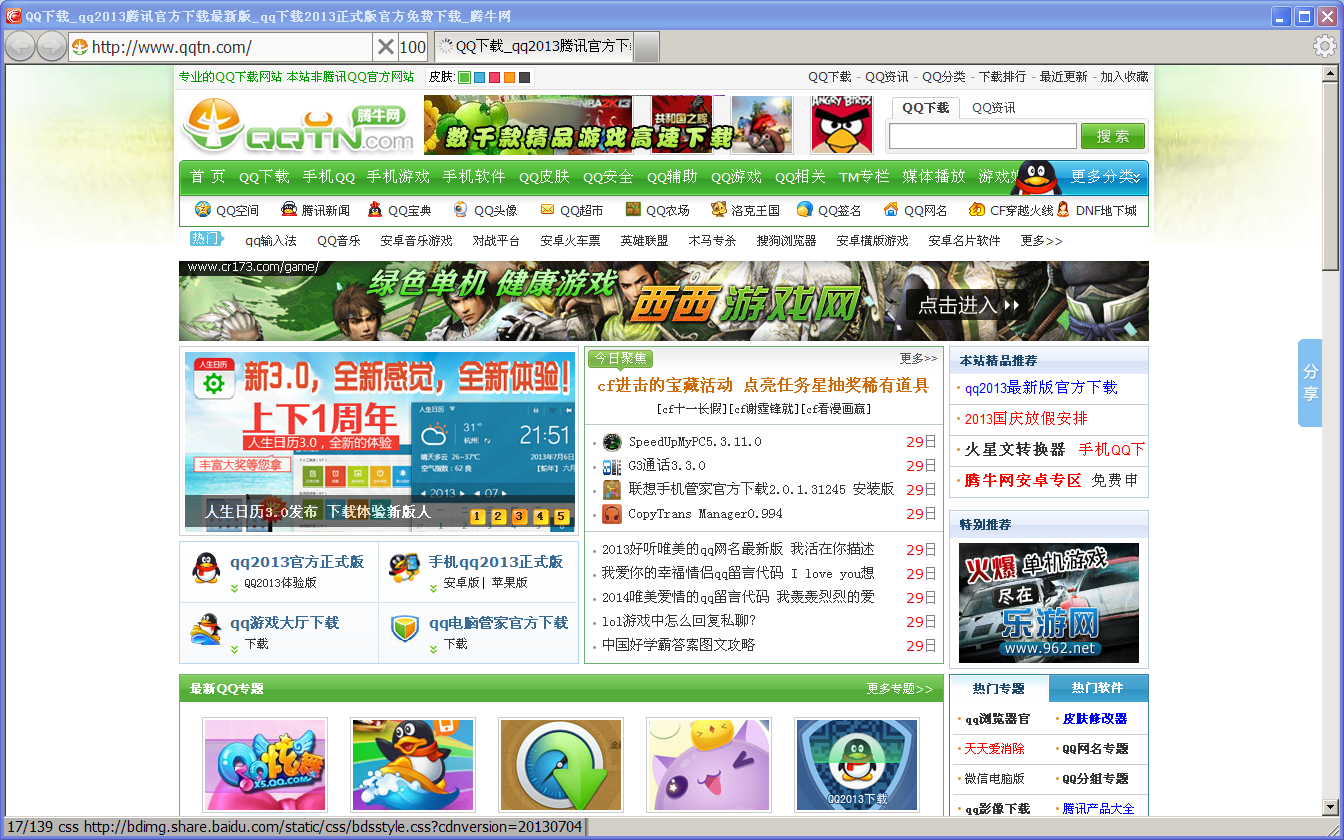Image resolution: width=1344 pixels, height=840 pixels.
Task: Expand the 更多>> hot keywords link
Action: click(1041, 241)
